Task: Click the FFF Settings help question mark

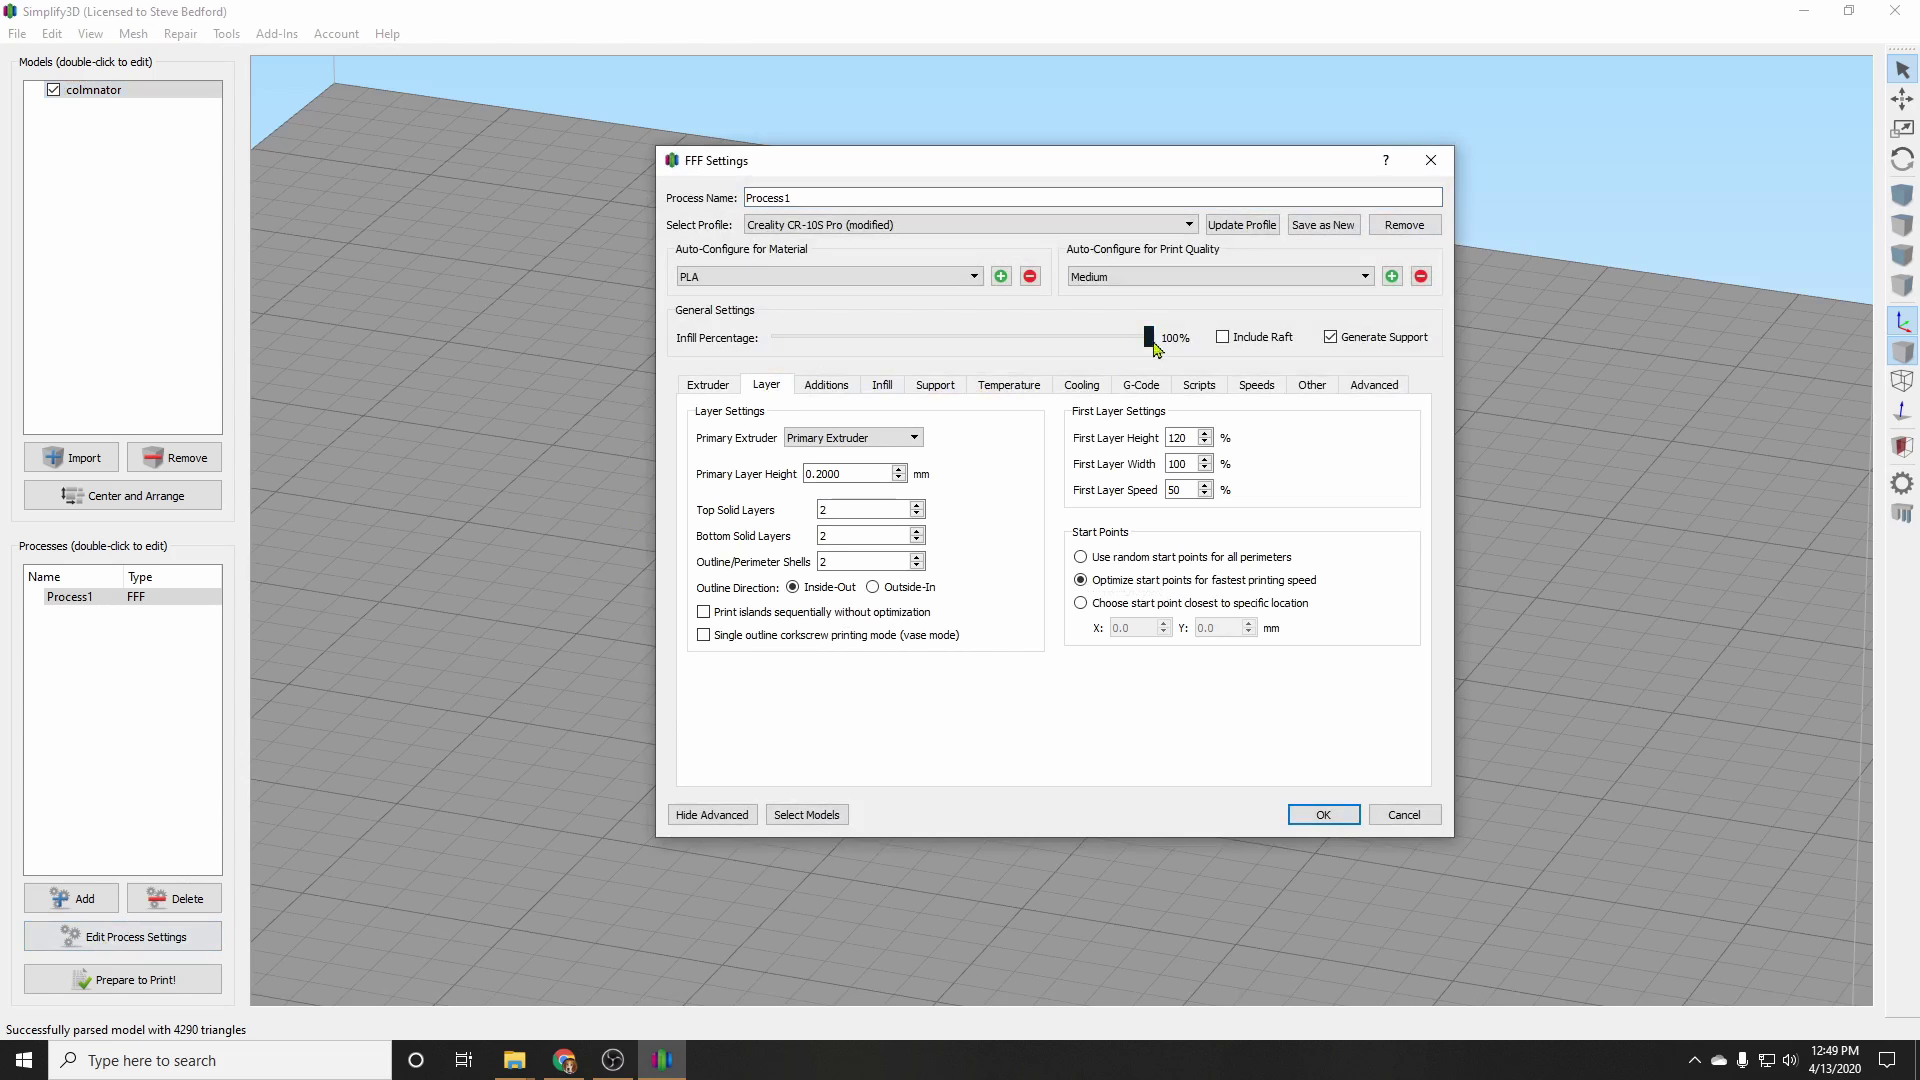Action: 1386,160
